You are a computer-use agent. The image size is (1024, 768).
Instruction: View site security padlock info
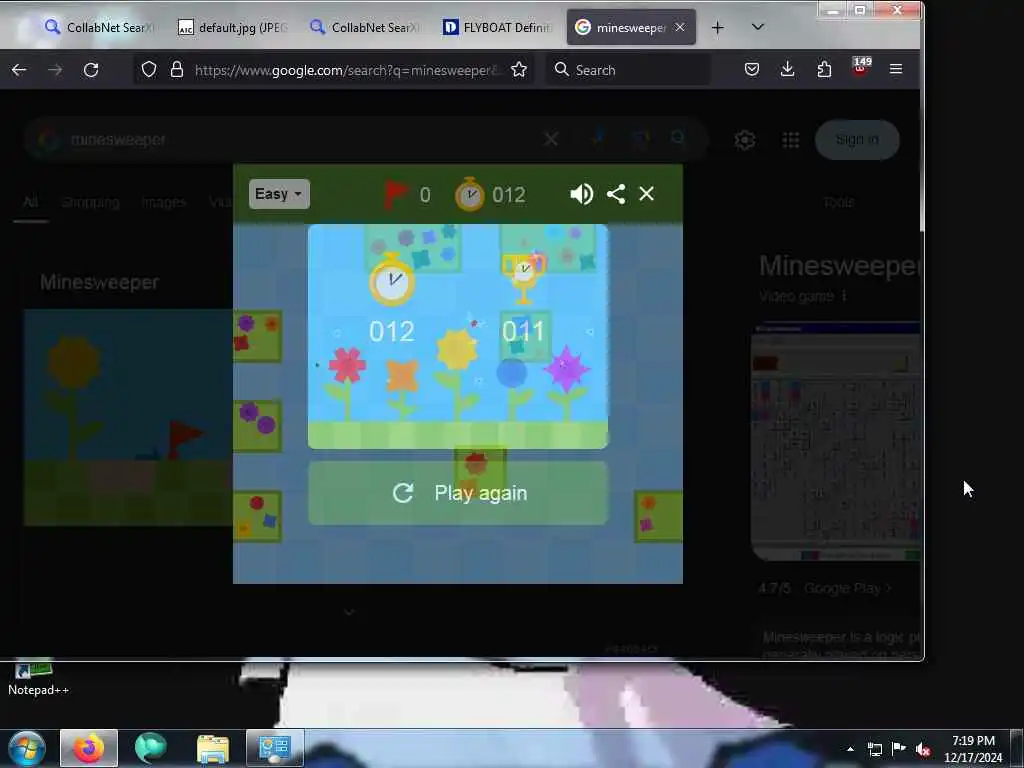176,70
